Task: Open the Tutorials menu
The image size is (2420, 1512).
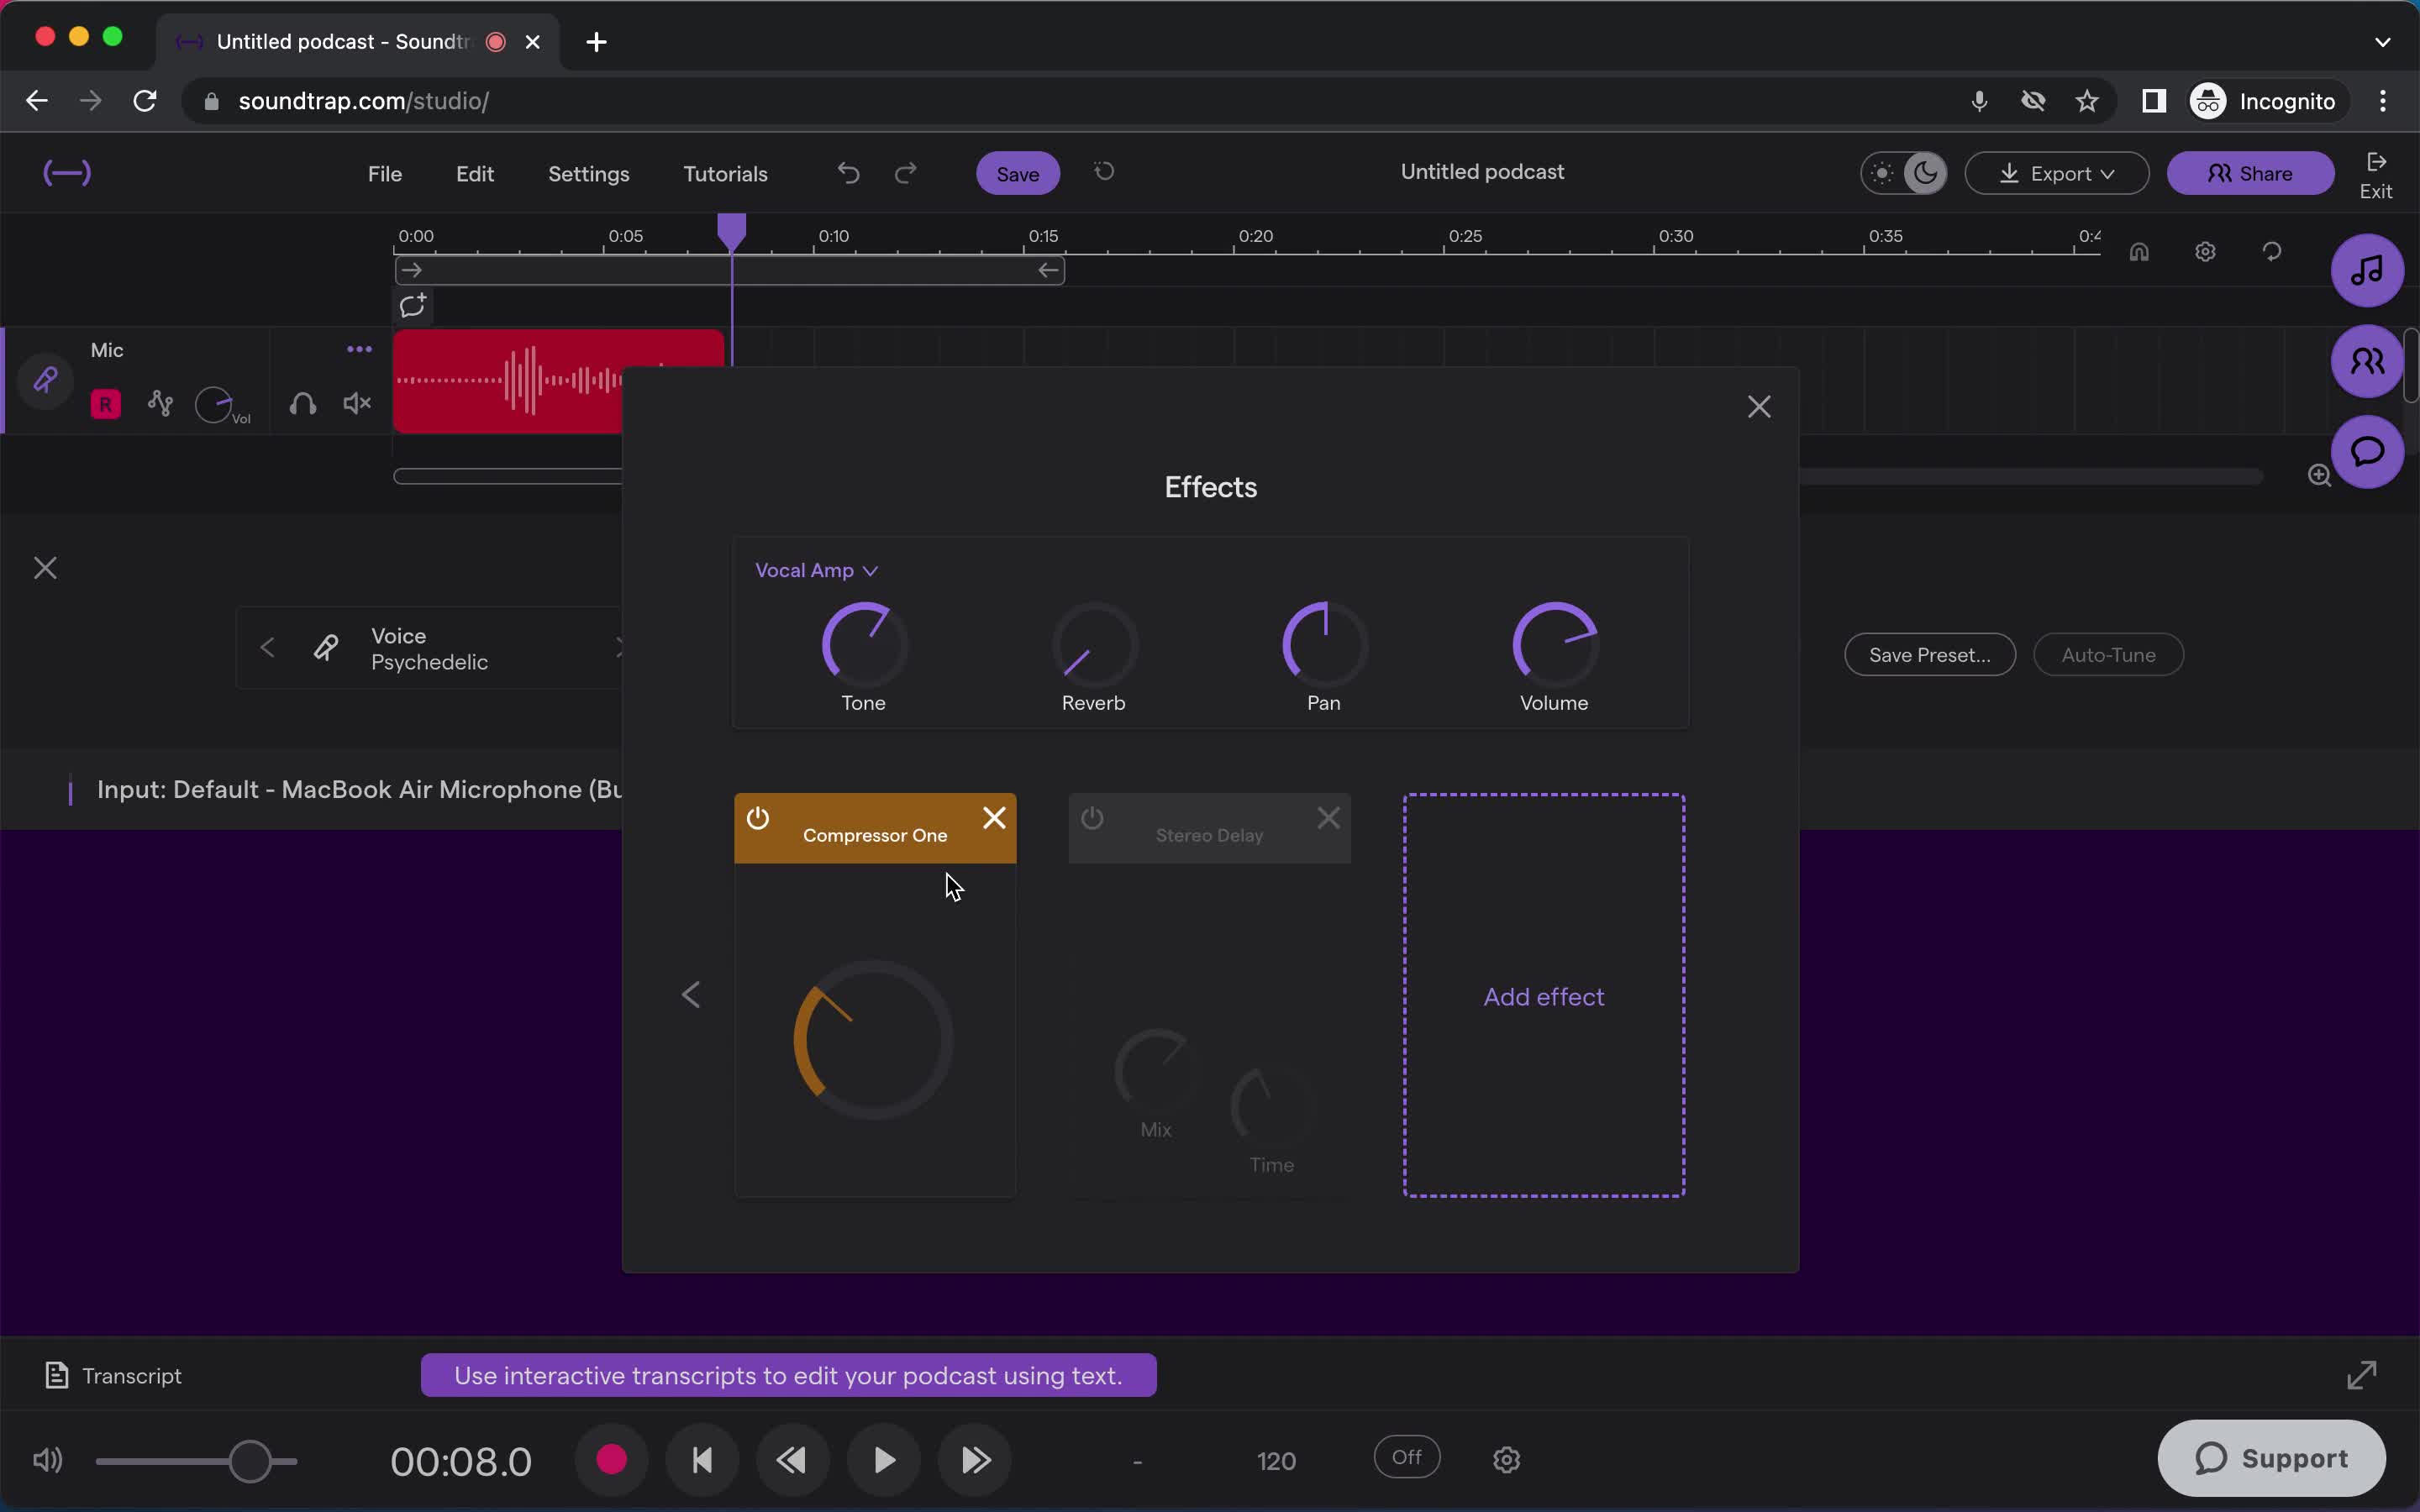Action: pyautogui.click(x=725, y=172)
